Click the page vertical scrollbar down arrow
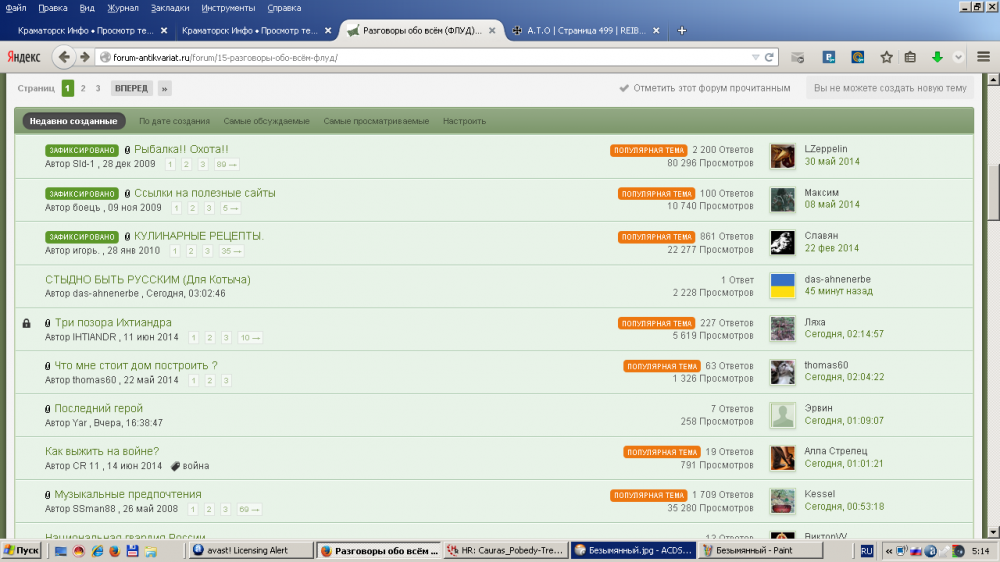Image resolution: width=1000 pixels, height=562 pixels. point(993,531)
